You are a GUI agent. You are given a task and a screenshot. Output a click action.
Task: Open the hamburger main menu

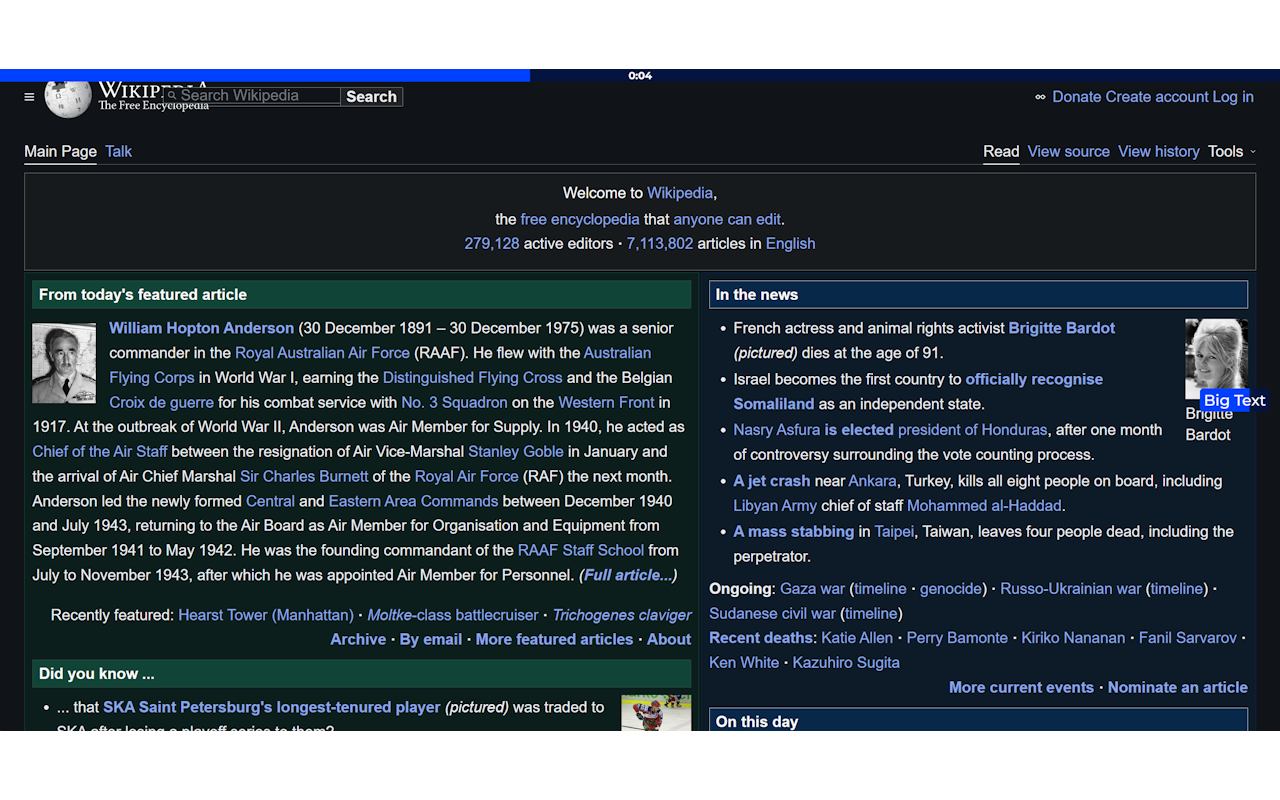(x=29, y=97)
